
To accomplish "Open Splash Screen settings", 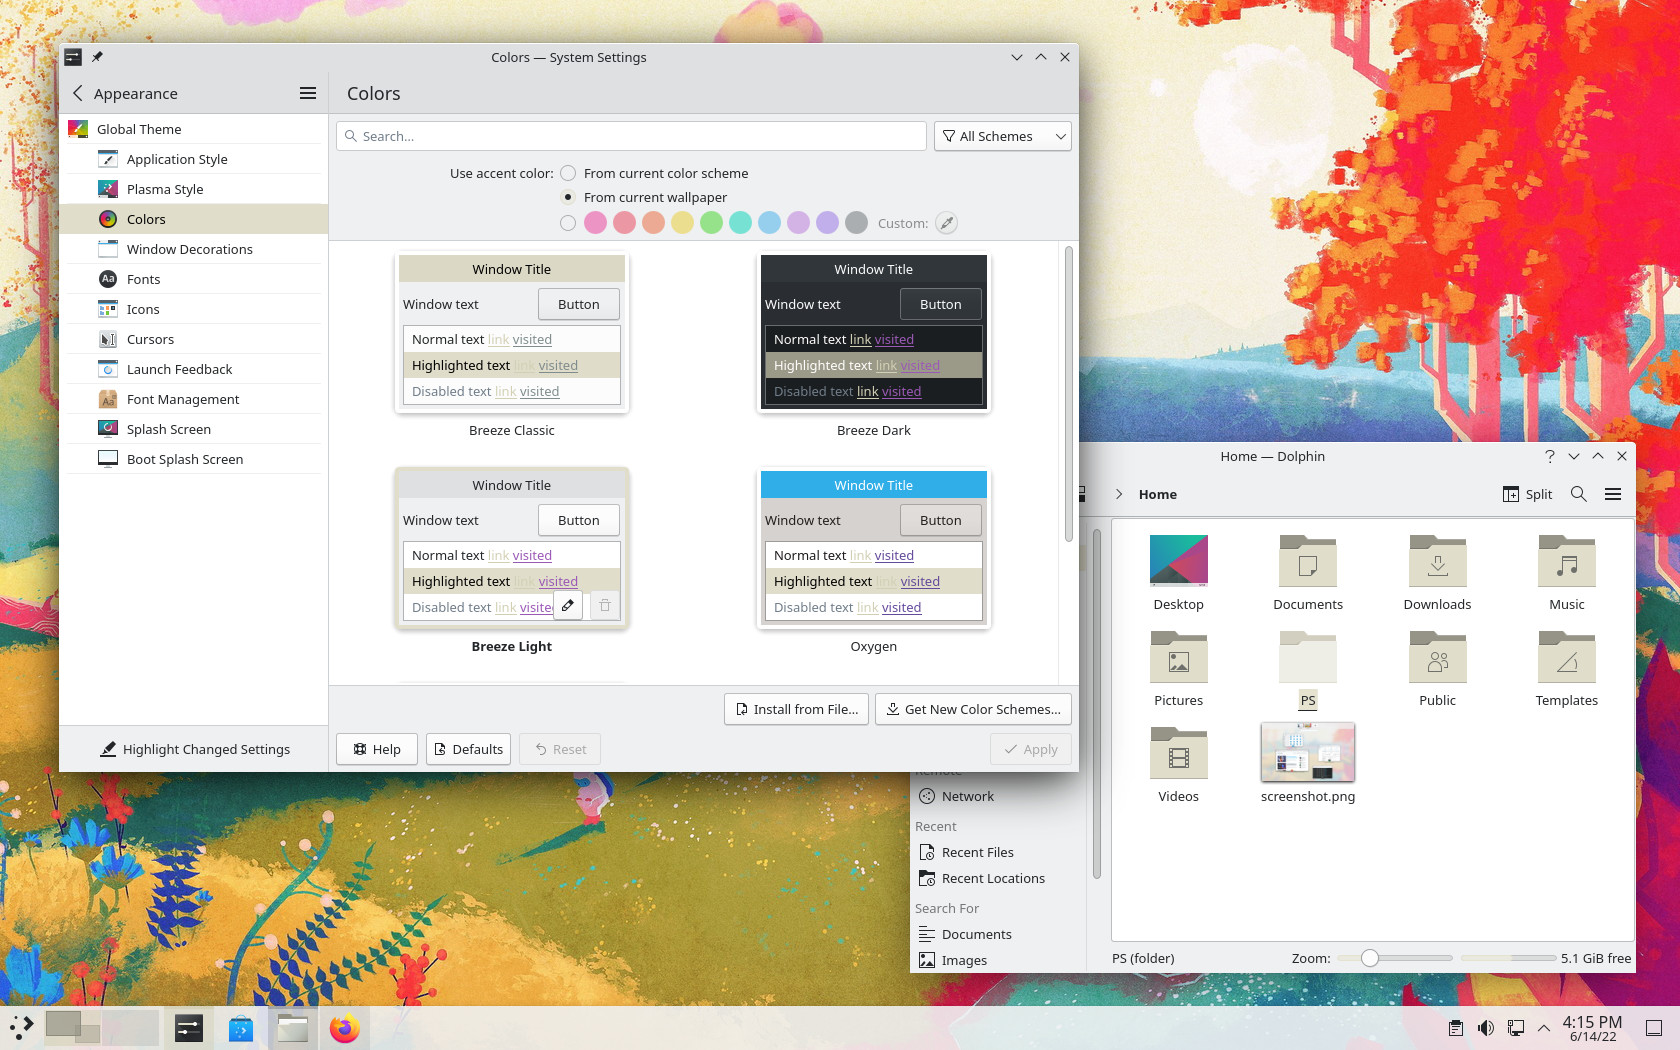I will click(x=194, y=429).
